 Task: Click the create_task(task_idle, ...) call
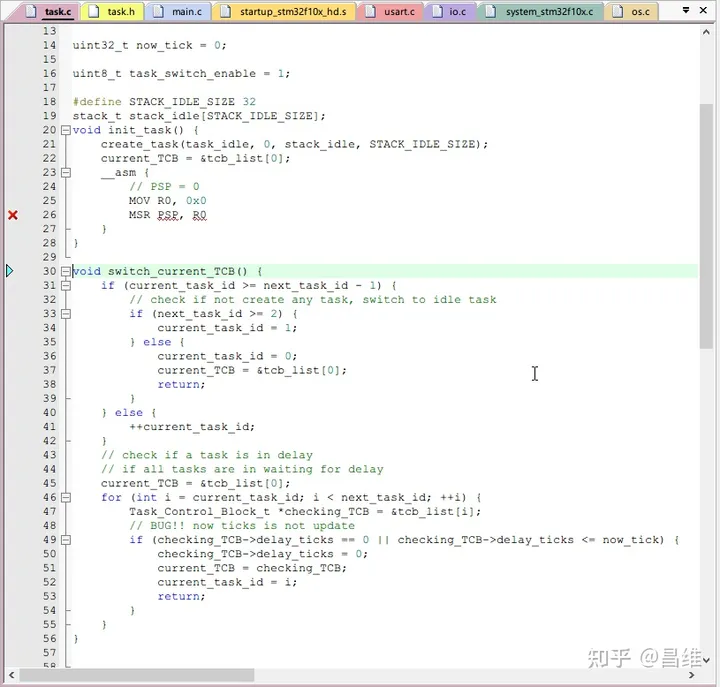(x=294, y=144)
